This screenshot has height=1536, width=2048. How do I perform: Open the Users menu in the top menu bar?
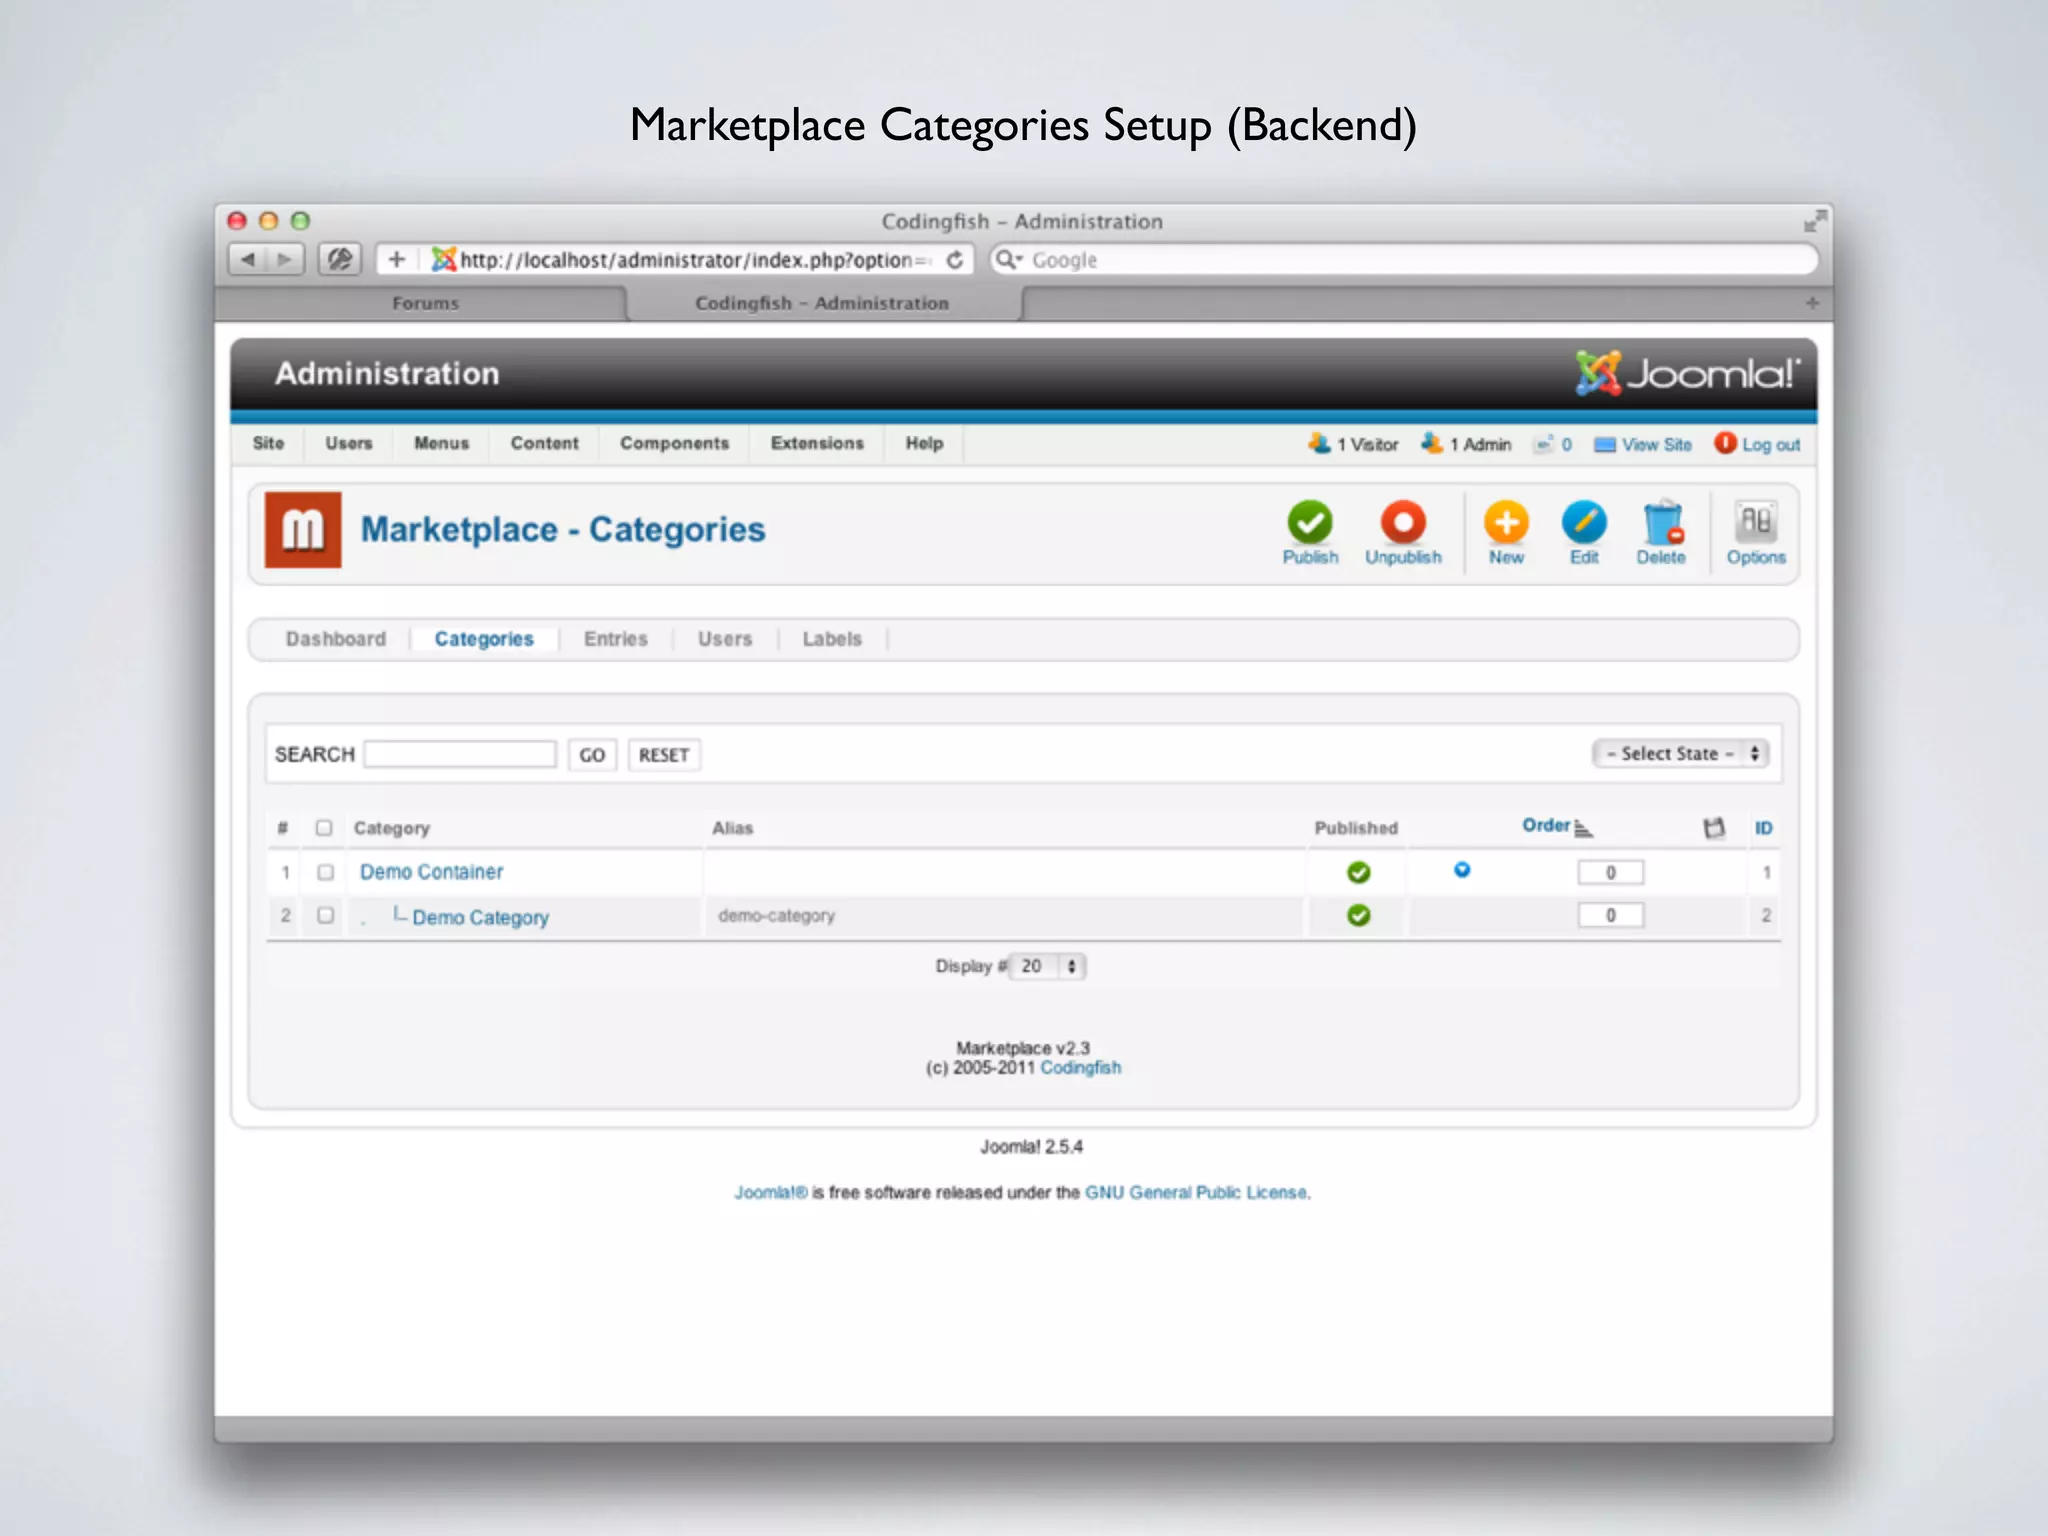(348, 443)
